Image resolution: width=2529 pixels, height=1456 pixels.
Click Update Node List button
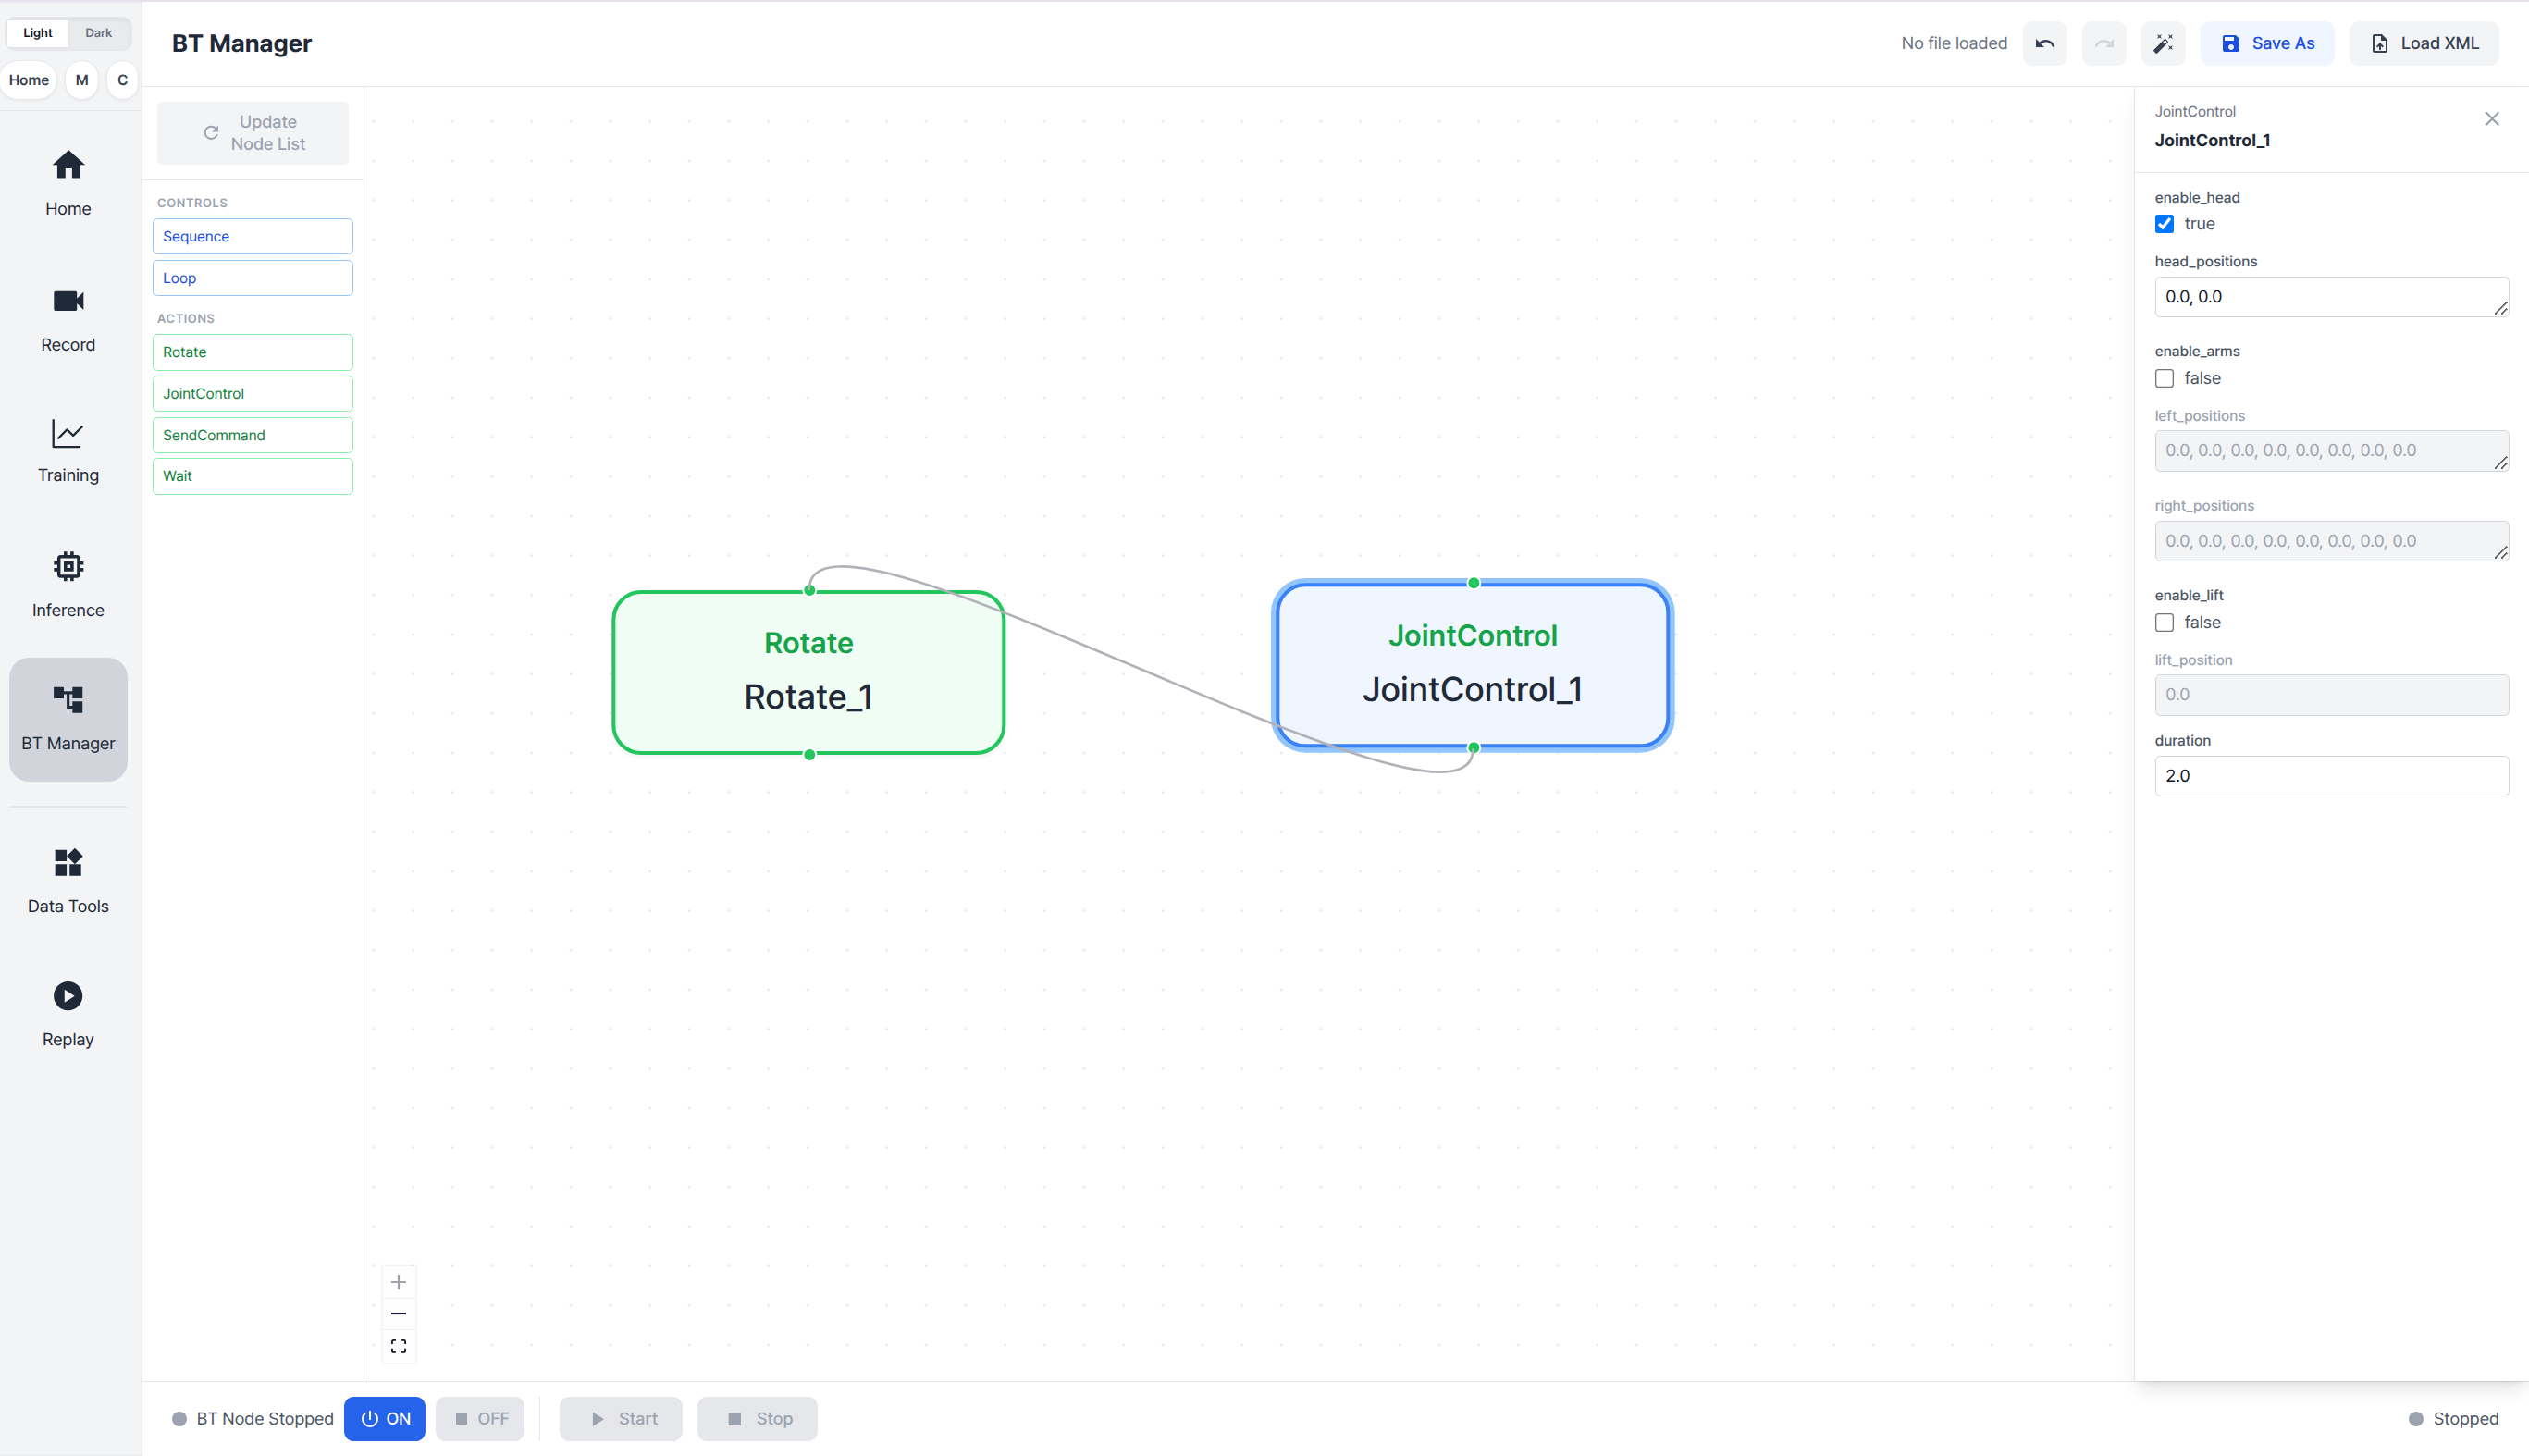(253, 133)
